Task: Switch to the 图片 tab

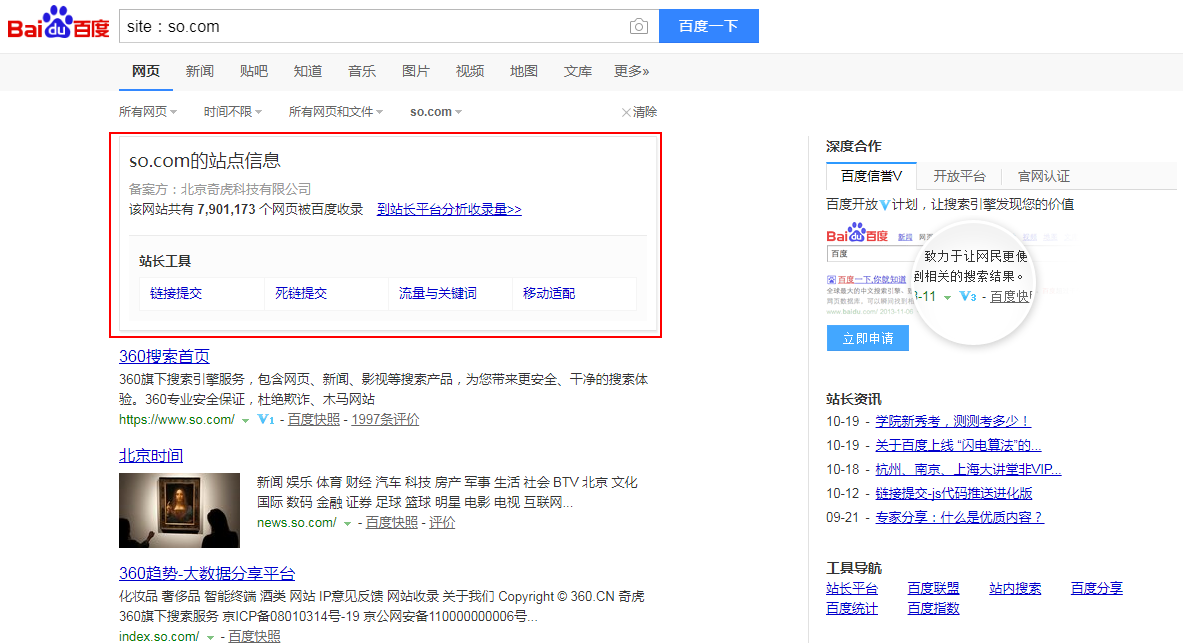Action: click(x=416, y=71)
